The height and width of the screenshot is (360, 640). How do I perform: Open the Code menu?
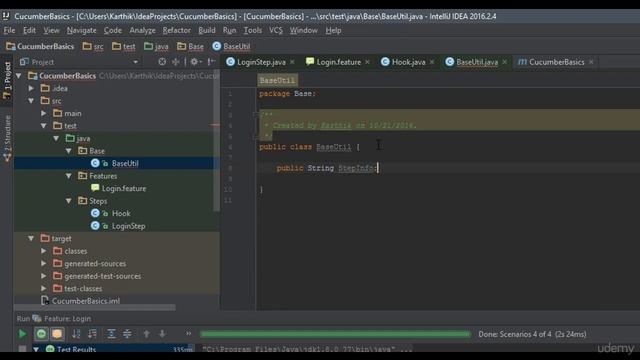point(113,30)
